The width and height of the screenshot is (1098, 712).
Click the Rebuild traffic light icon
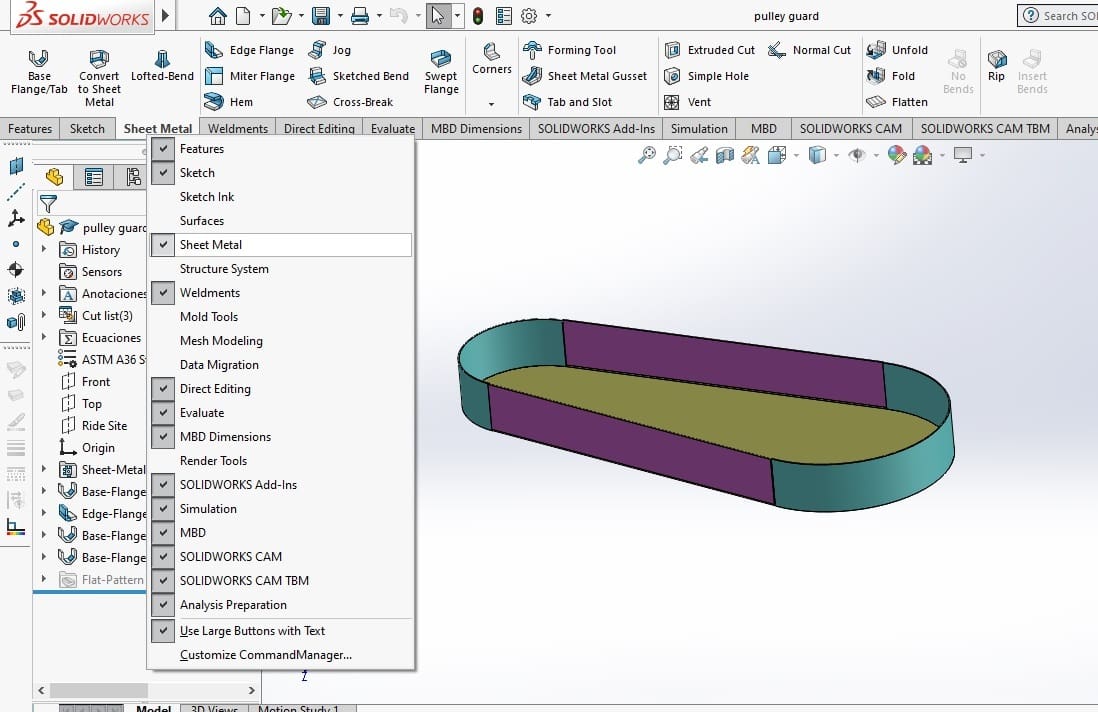coord(478,15)
